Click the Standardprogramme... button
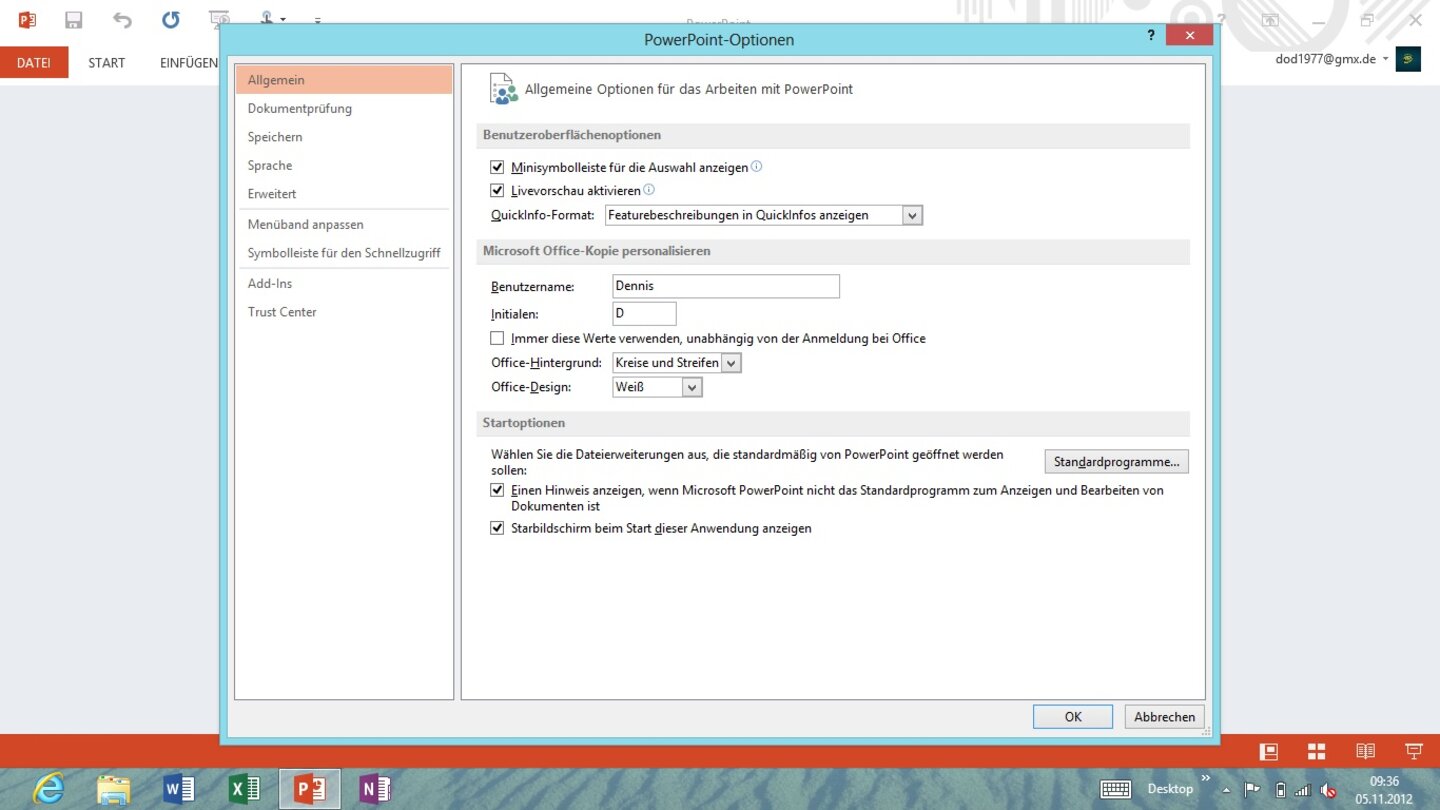The width and height of the screenshot is (1440, 810). coord(1116,462)
